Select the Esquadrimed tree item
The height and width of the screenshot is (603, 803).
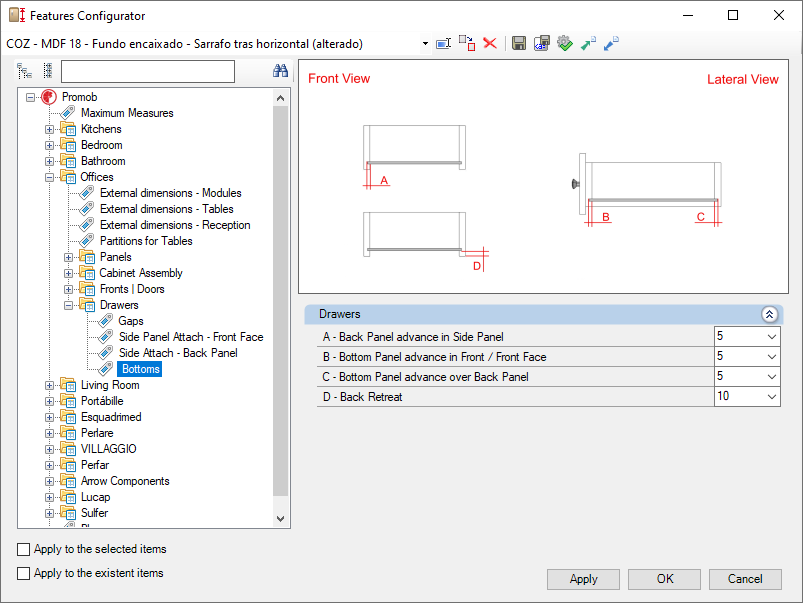click(111, 417)
